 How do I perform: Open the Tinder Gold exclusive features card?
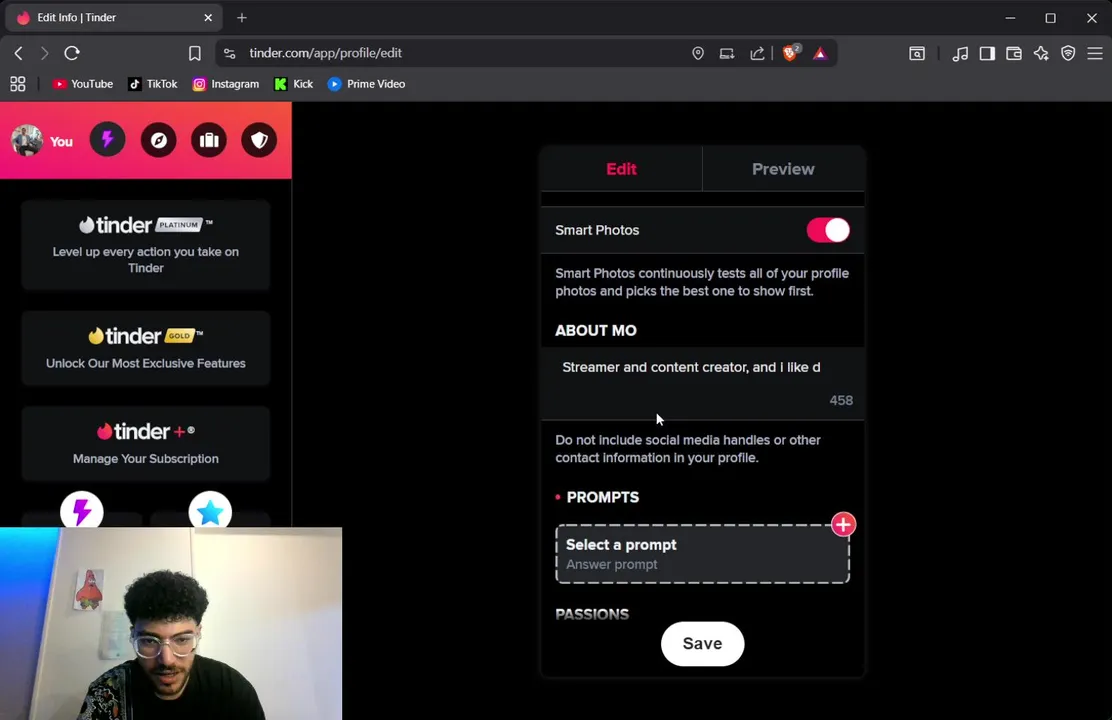[x=145, y=348]
